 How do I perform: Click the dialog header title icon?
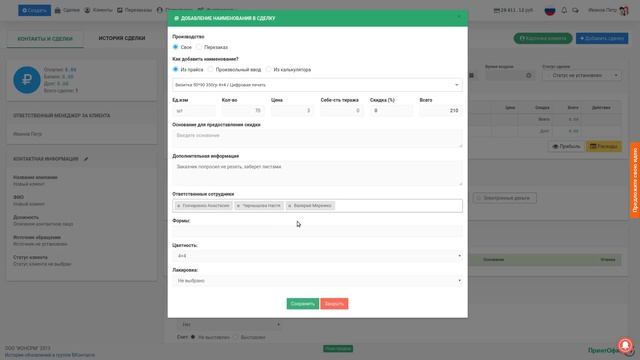tap(176, 18)
